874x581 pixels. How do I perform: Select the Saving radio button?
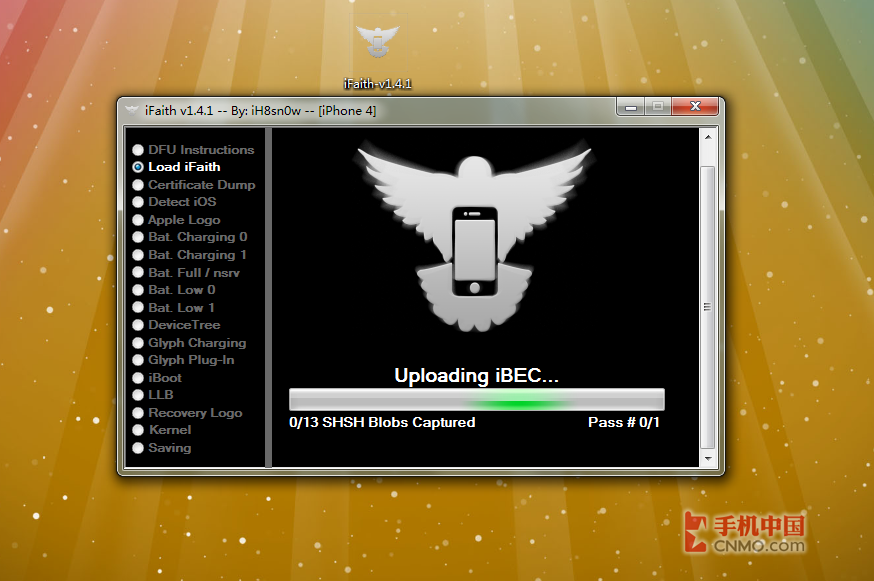tap(138, 448)
